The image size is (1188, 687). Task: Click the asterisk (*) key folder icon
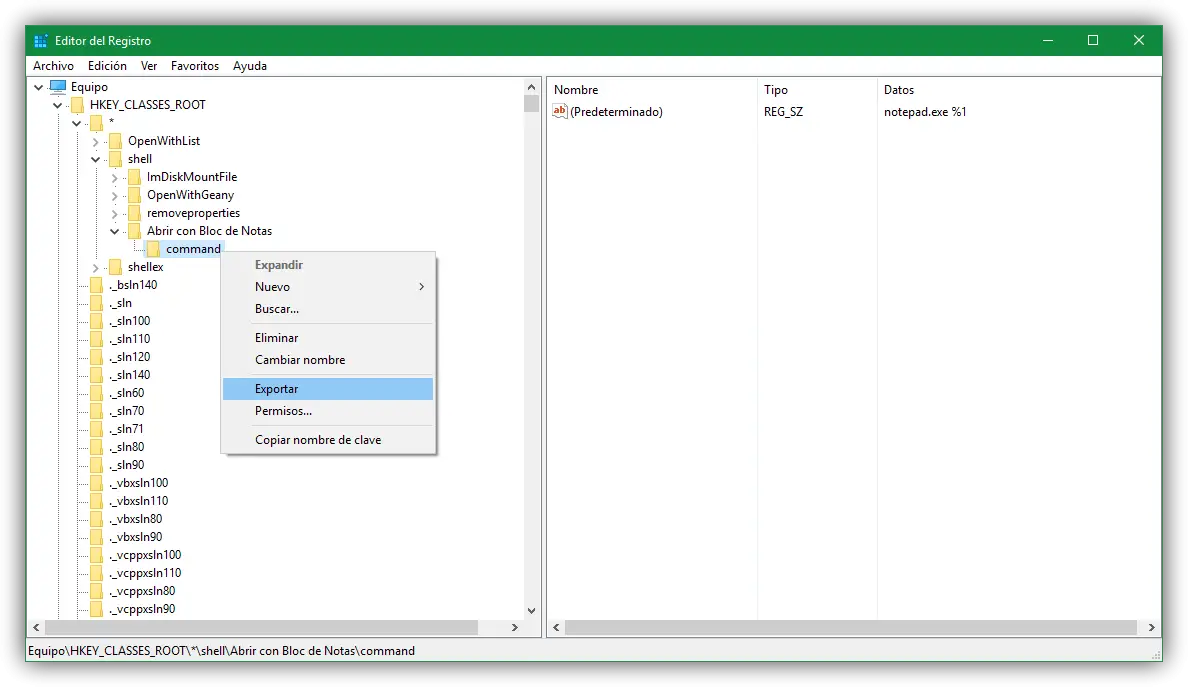(x=96, y=123)
